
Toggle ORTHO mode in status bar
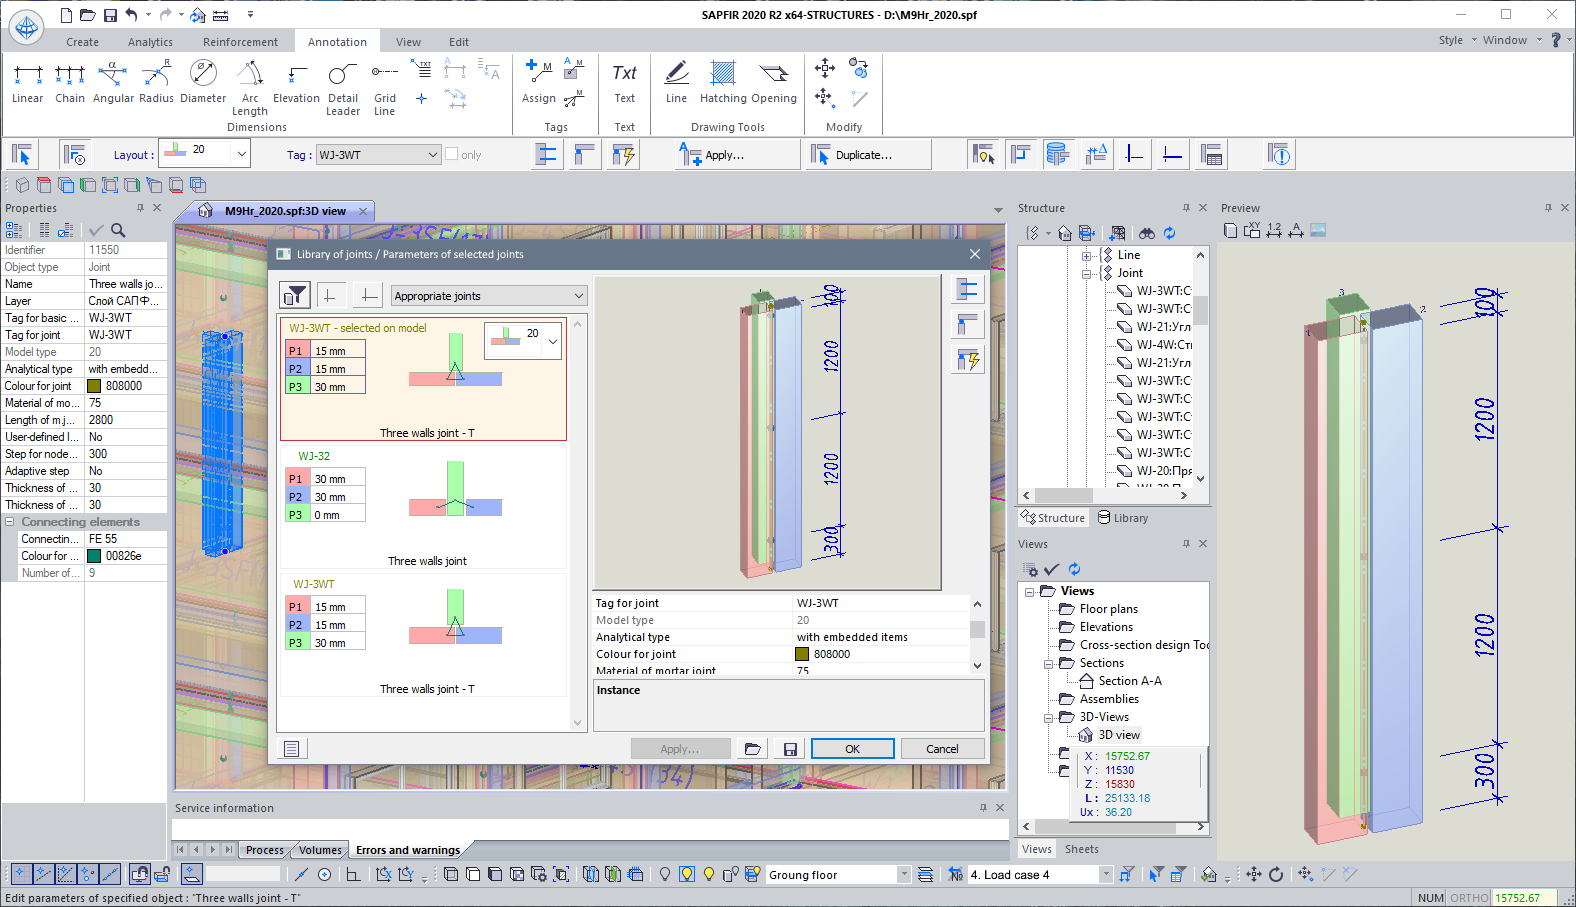click(x=1468, y=898)
